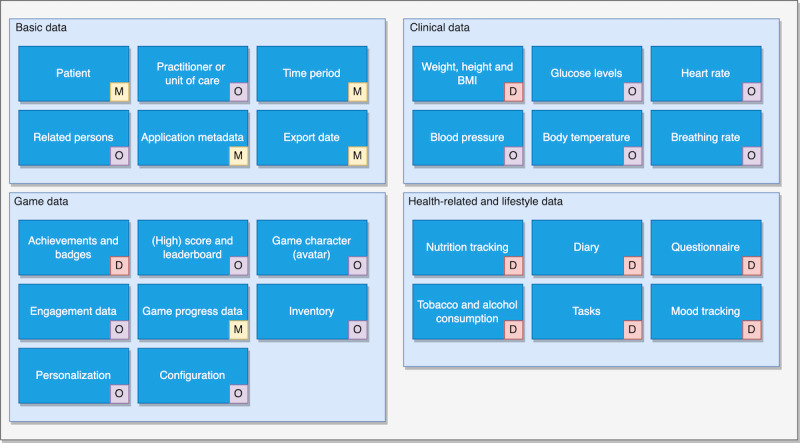Click the Glucose levels box
Screen dimensions: 800x443
(587, 73)
